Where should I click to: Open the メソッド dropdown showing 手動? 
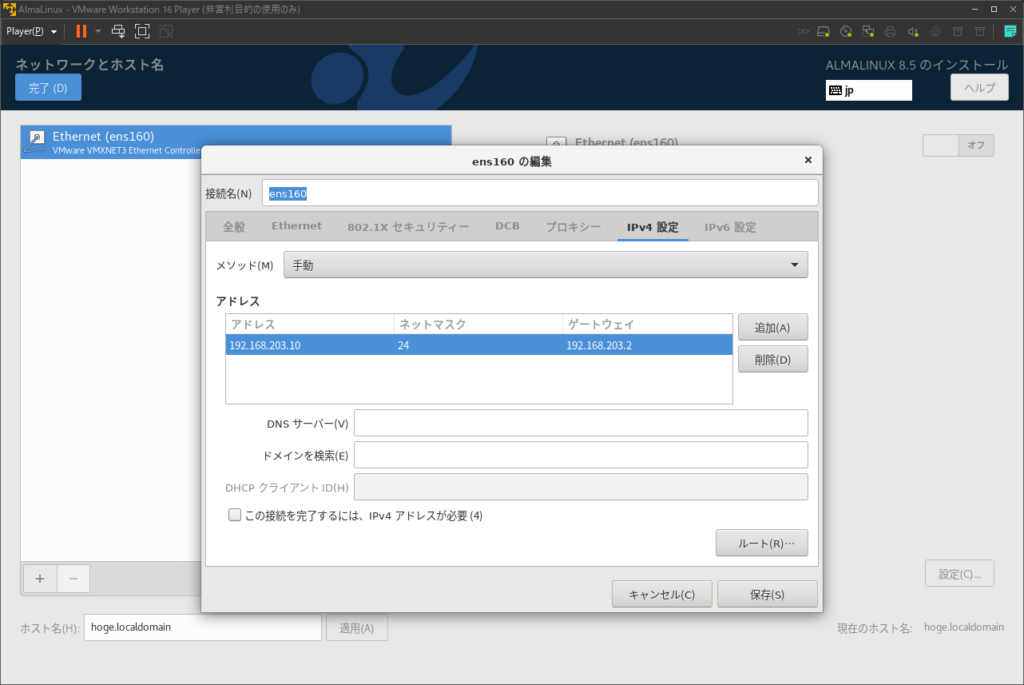coord(545,265)
